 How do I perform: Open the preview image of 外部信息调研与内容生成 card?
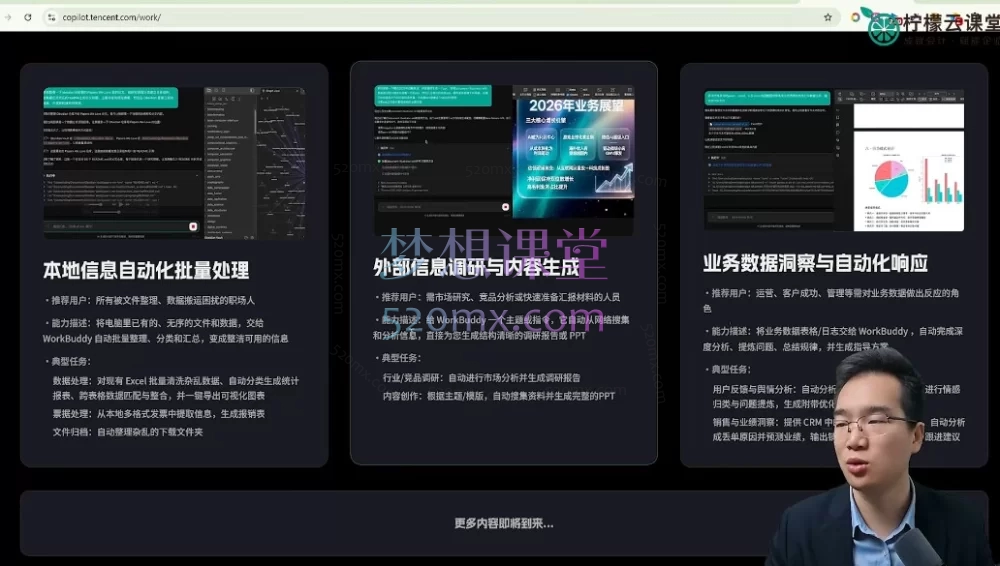point(504,160)
